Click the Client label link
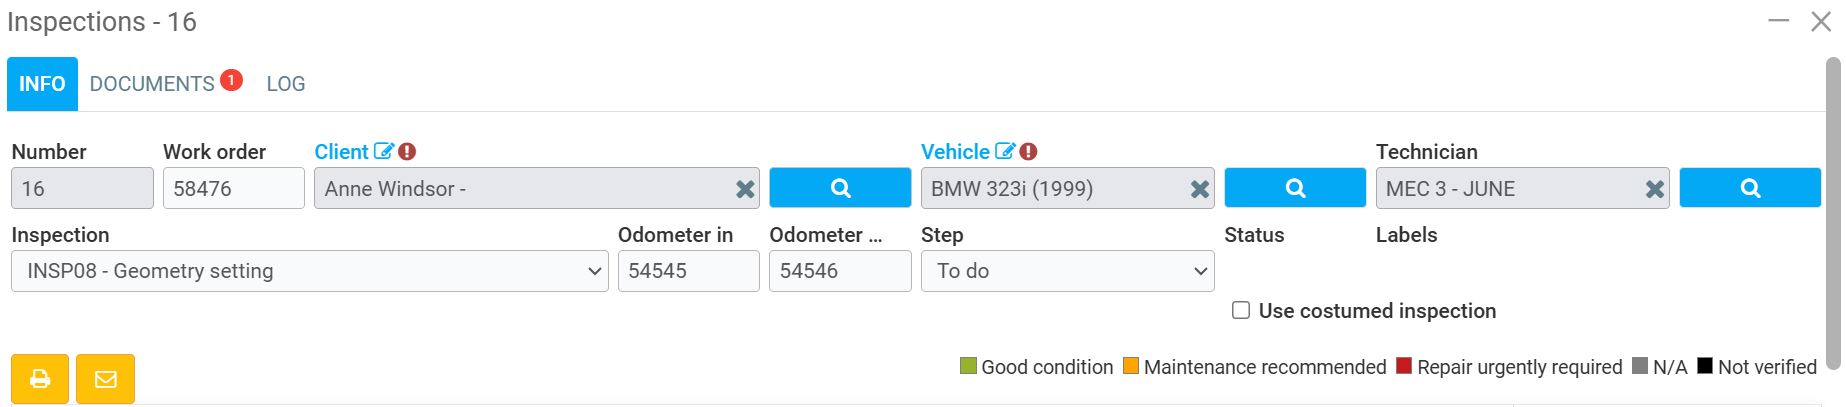 (x=341, y=152)
